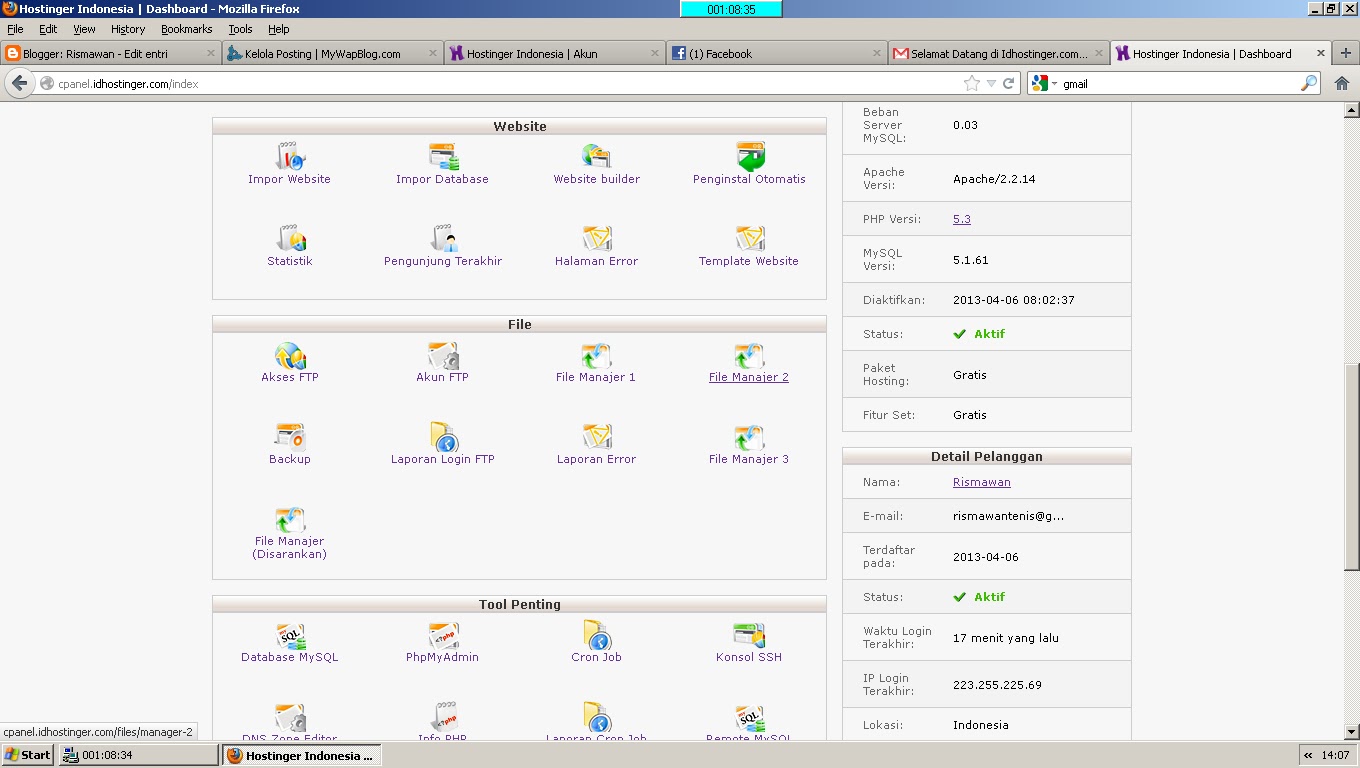Open the File Manajer 1 icon

[597, 354]
